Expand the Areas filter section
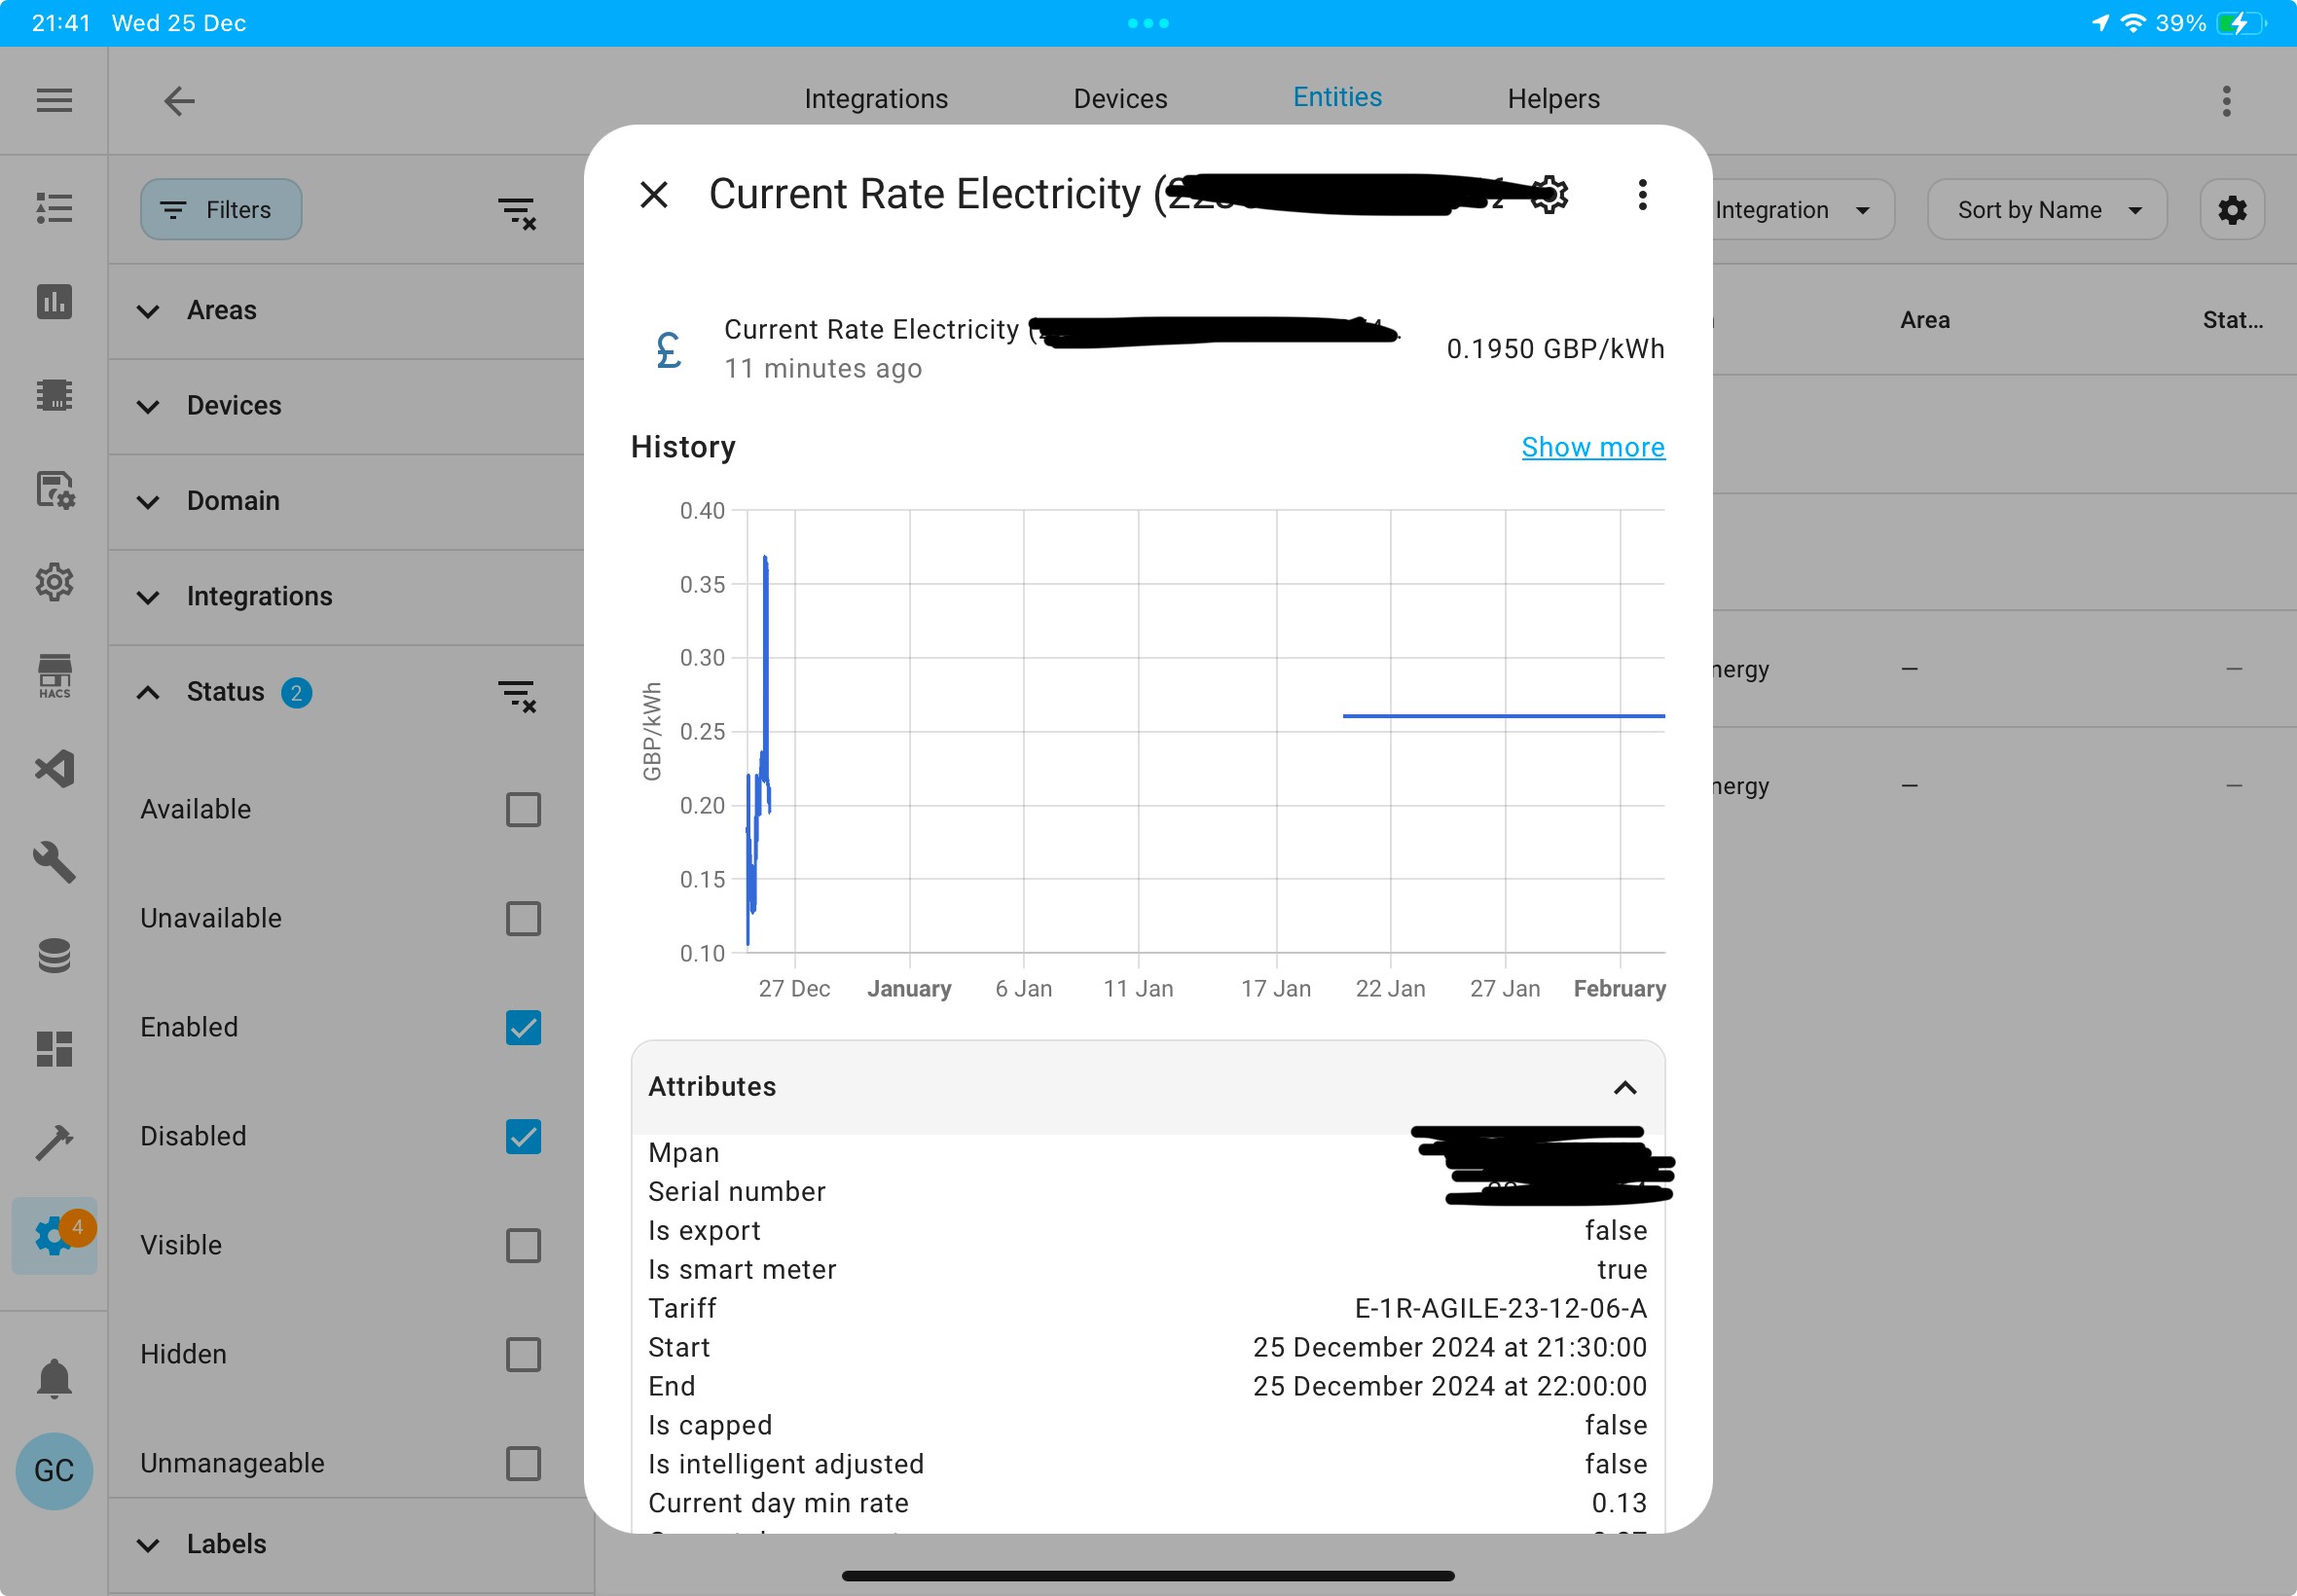Viewport: 2297px width, 1596px height. pyautogui.click(x=346, y=311)
